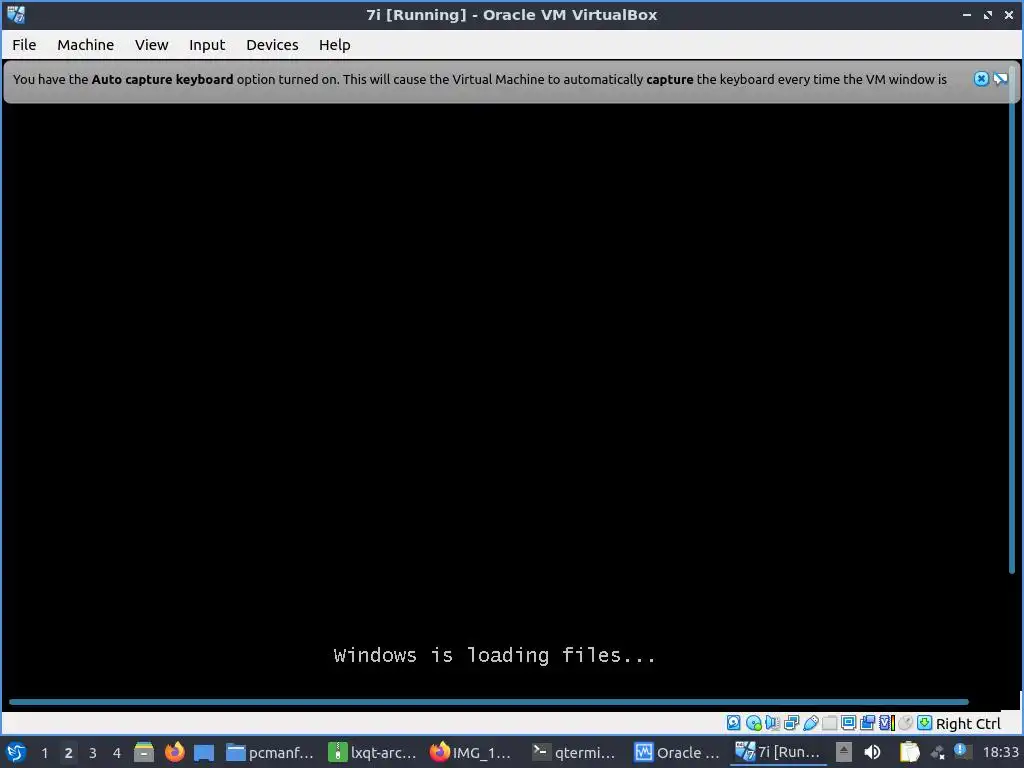Viewport: 1024px width, 768px height.
Task: Click the Auto capture keyboard notification text
Action: pyautogui.click(x=480, y=80)
